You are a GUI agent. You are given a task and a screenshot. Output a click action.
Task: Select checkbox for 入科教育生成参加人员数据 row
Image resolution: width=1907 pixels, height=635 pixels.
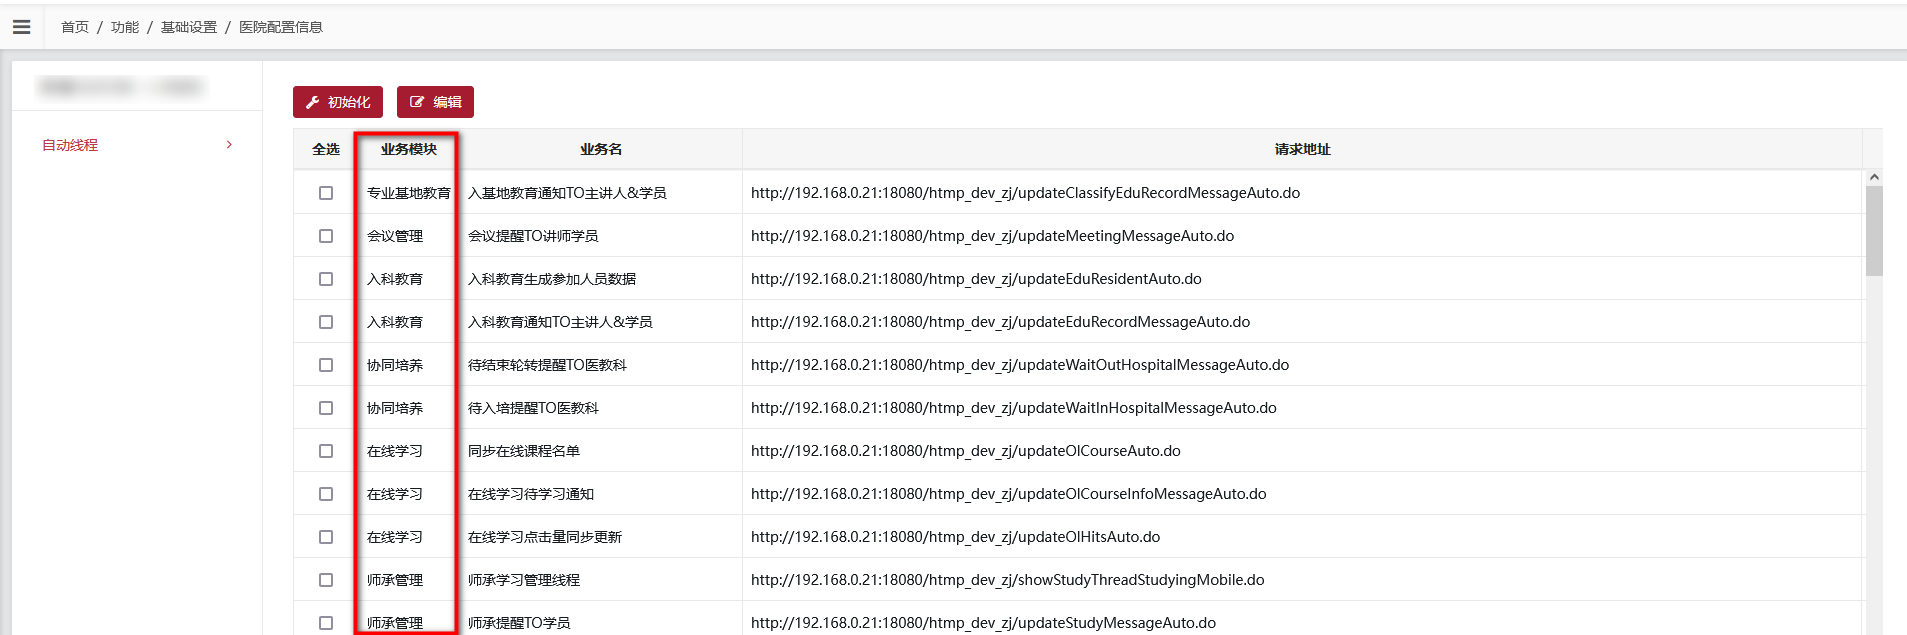[x=326, y=279]
